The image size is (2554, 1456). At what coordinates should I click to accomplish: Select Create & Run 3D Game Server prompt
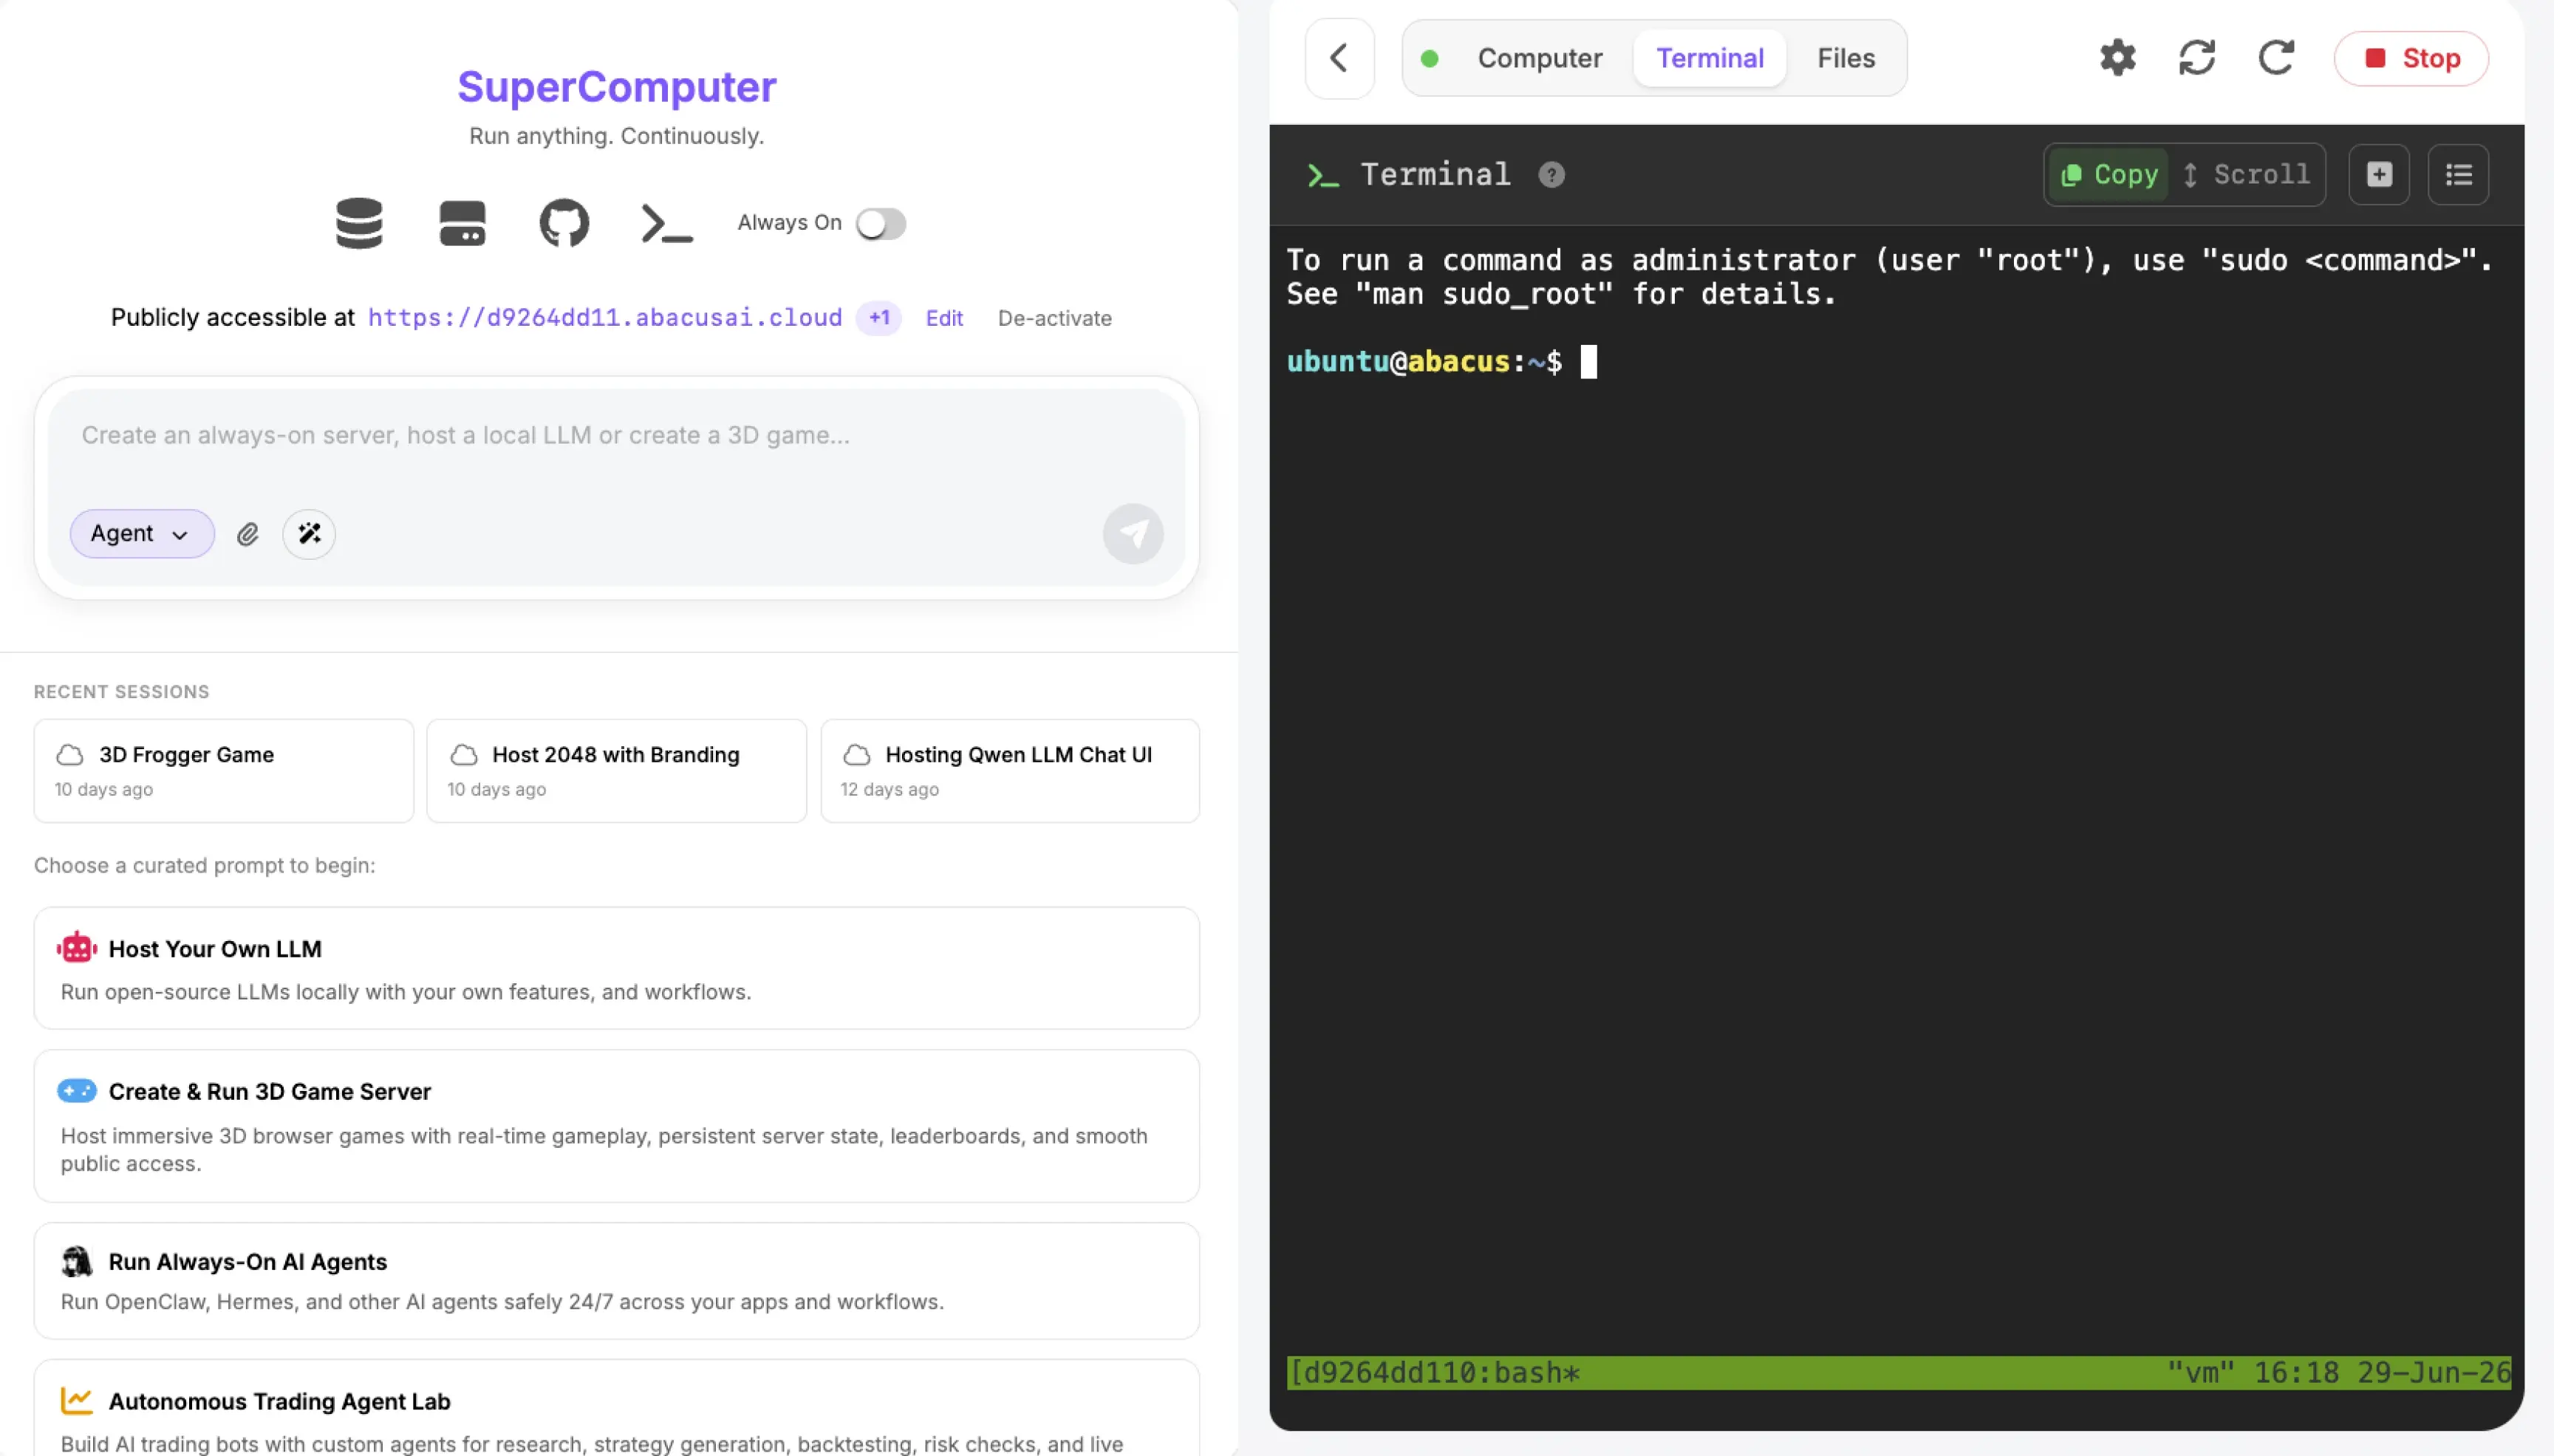tap(617, 1126)
